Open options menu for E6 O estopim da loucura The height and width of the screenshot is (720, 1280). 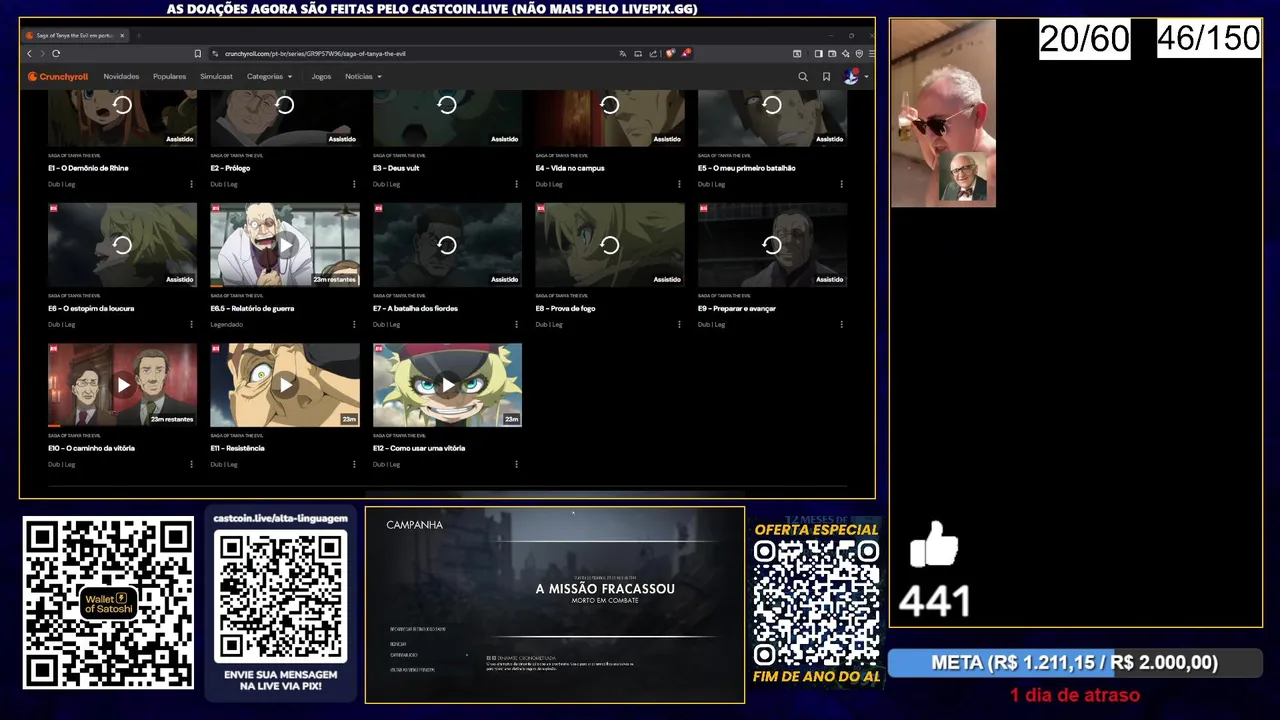tap(191, 324)
